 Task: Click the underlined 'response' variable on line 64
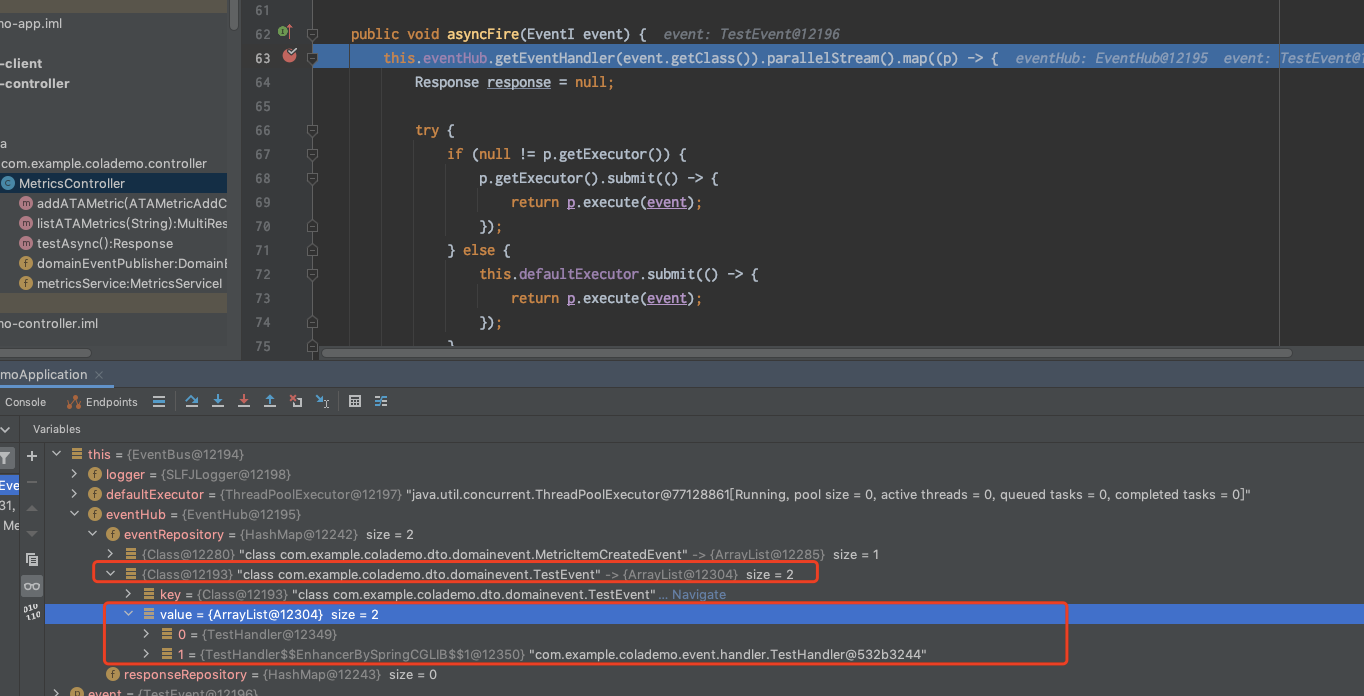point(519,82)
